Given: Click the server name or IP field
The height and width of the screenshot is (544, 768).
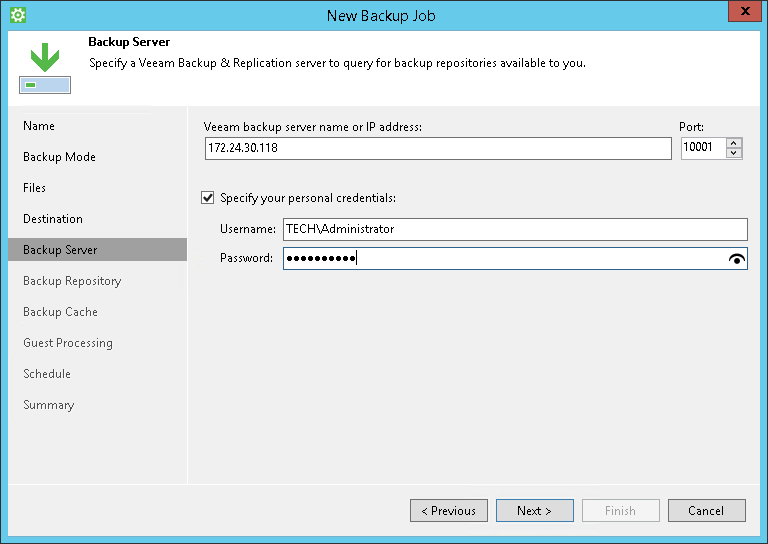Looking at the screenshot, I should click(437, 148).
